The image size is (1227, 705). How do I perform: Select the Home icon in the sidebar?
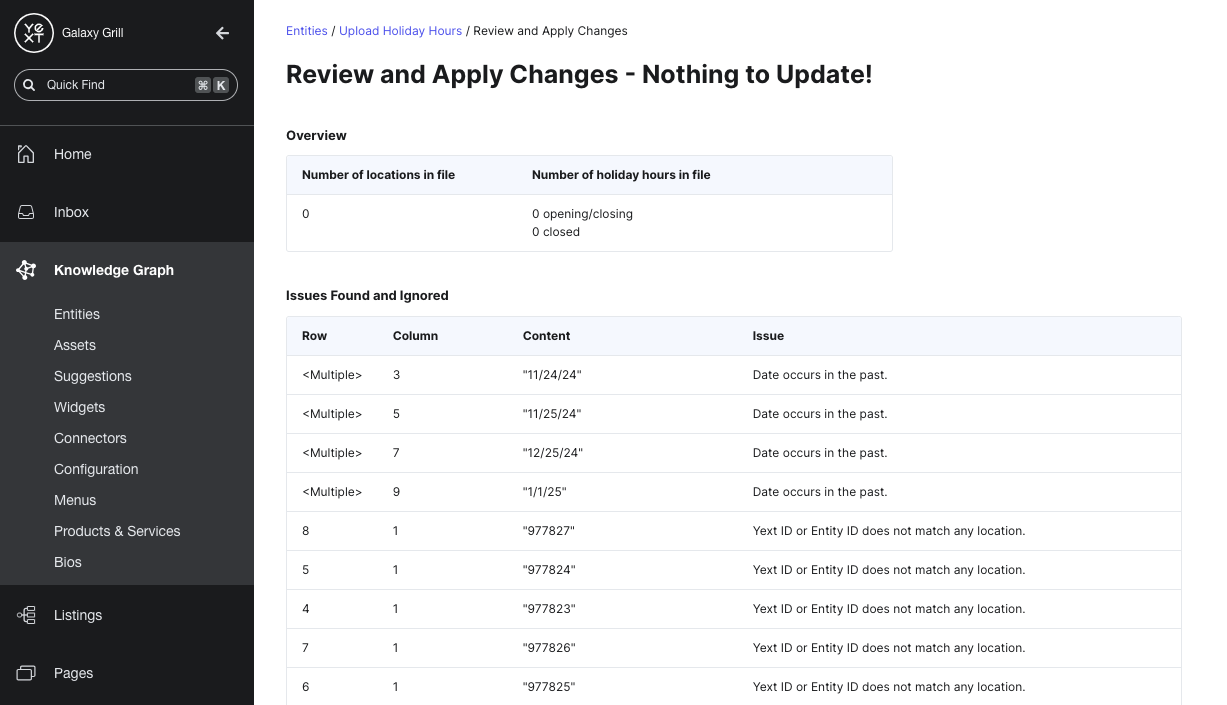24,154
